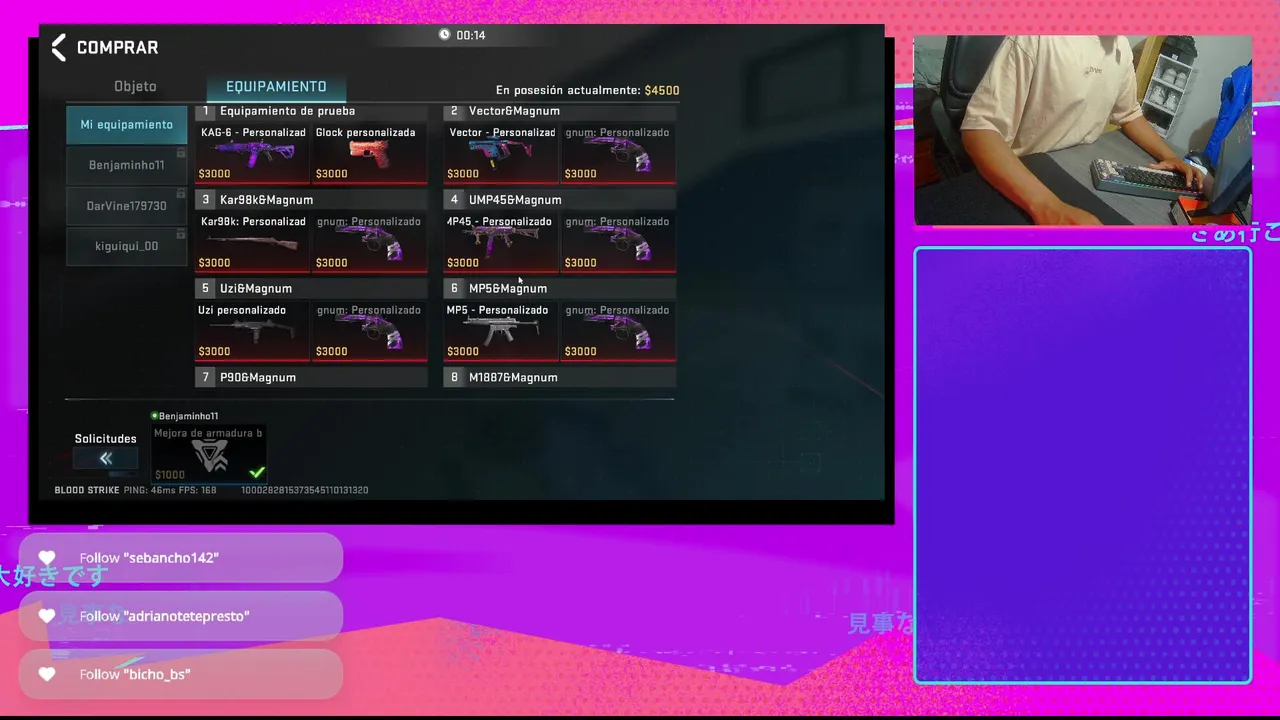
Task: Click the green checkmark on armor request
Action: pos(257,472)
